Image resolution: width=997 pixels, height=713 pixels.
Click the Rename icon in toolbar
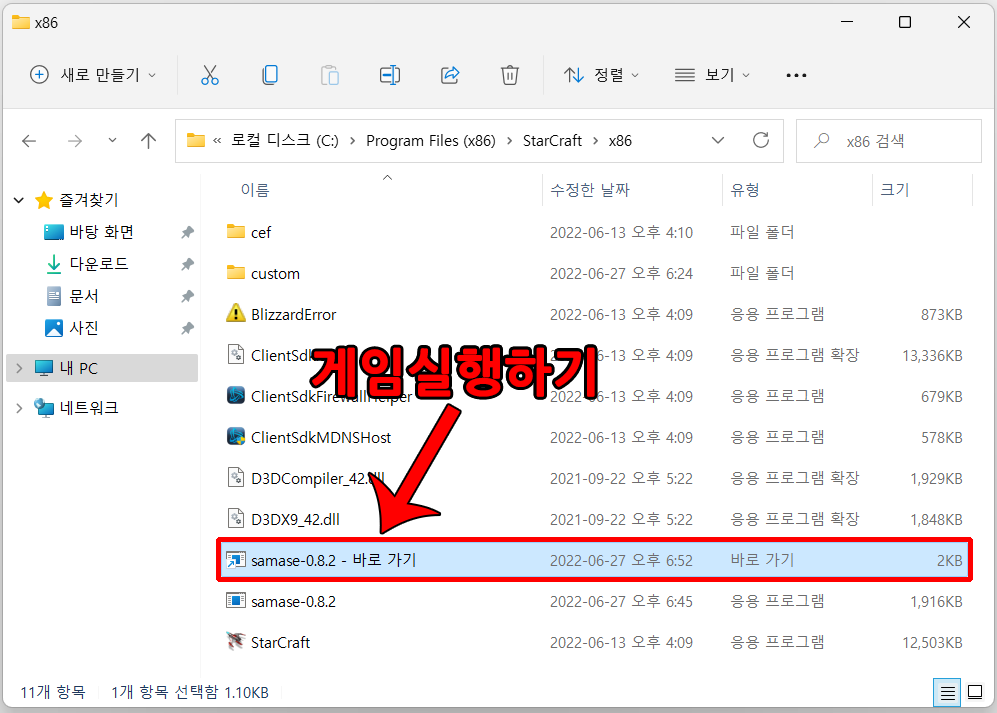coord(390,75)
